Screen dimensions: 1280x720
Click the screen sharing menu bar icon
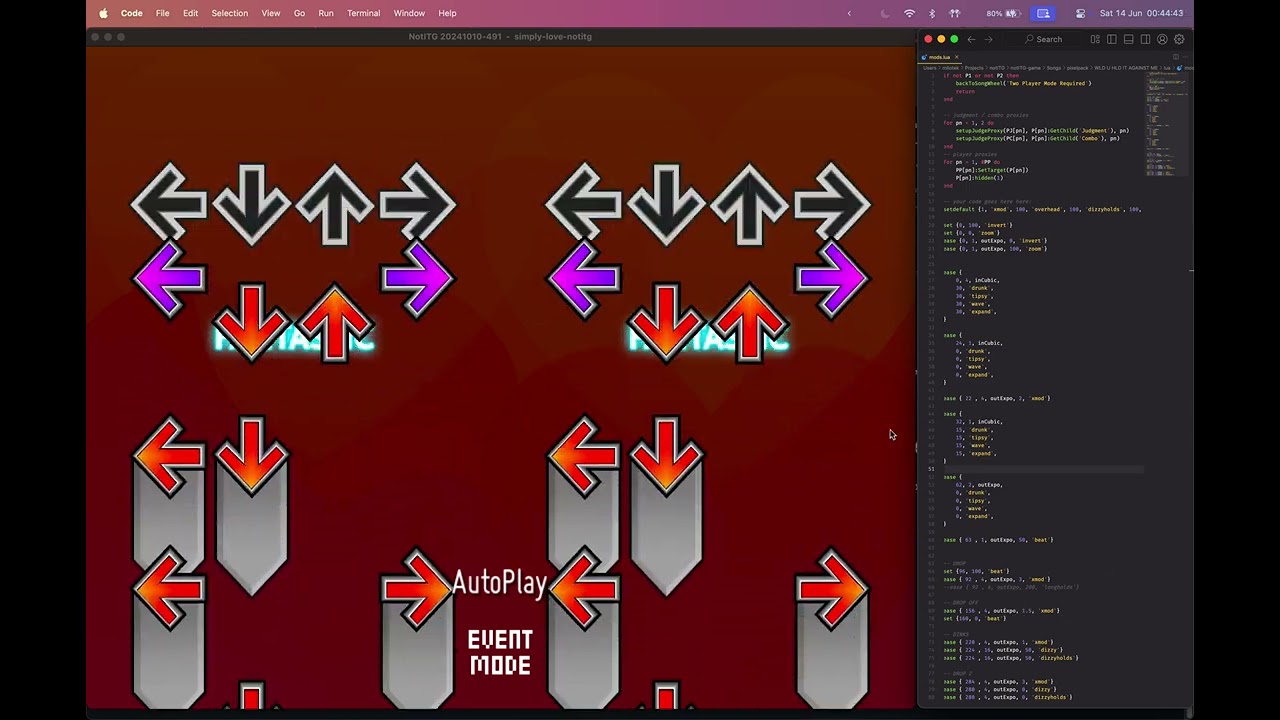1043,13
